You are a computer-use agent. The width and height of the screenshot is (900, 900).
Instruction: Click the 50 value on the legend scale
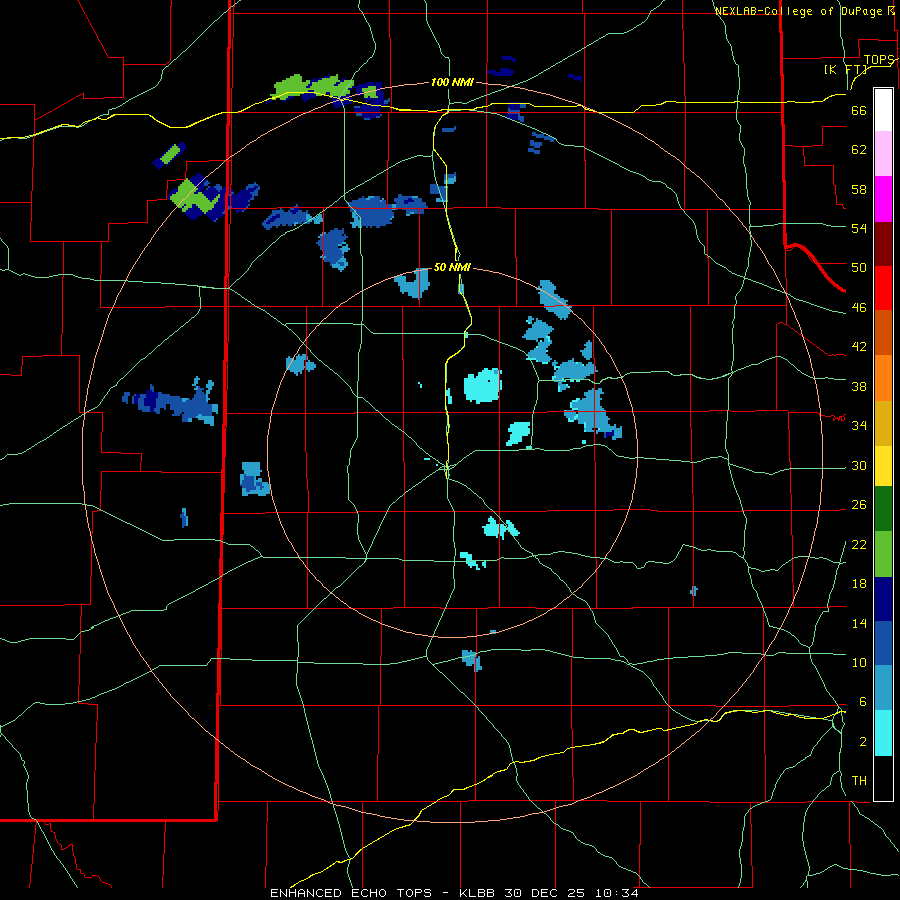click(x=859, y=267)
